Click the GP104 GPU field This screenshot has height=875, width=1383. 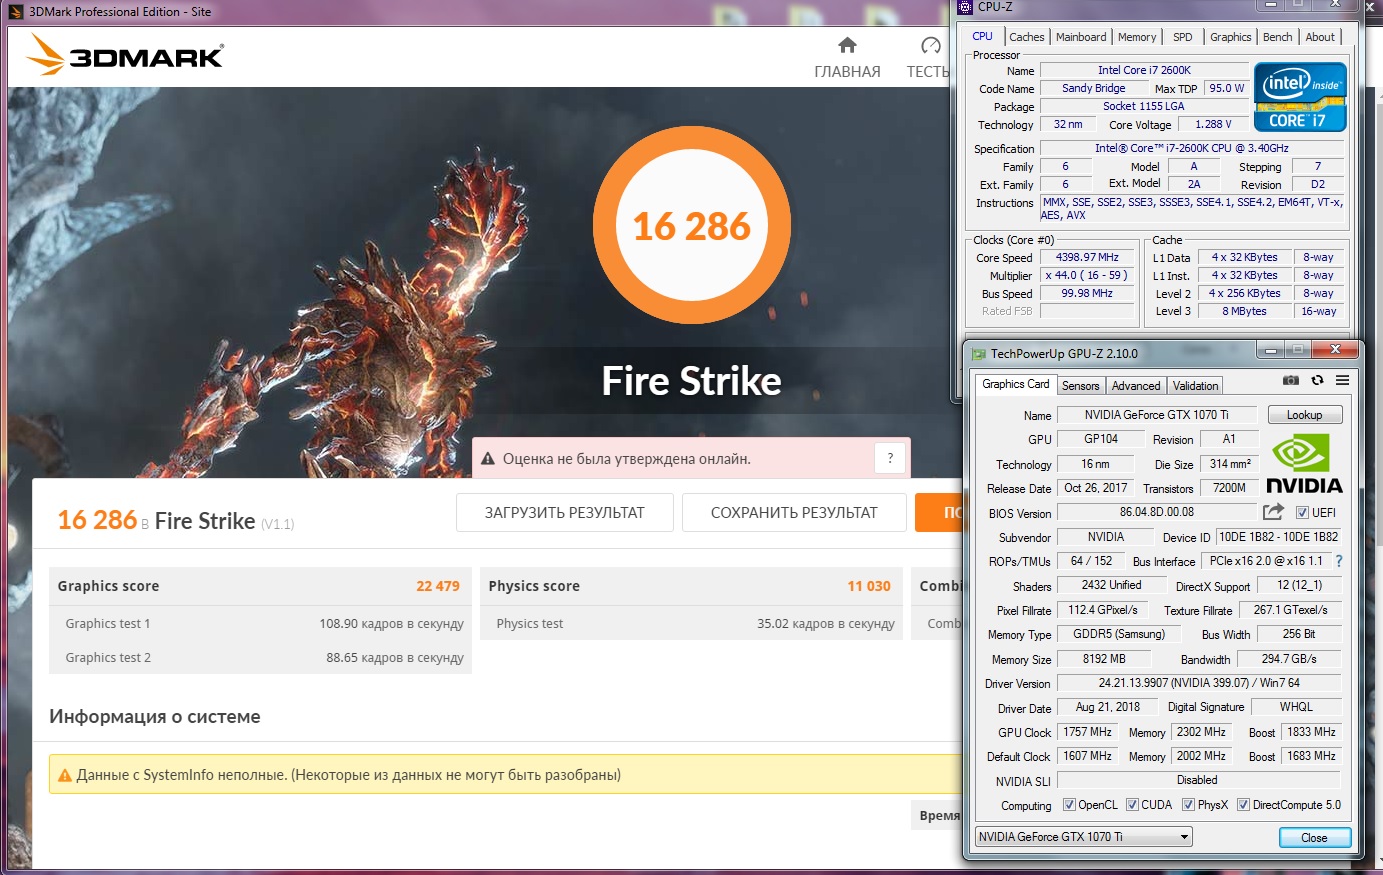[x=1101, y=439]
